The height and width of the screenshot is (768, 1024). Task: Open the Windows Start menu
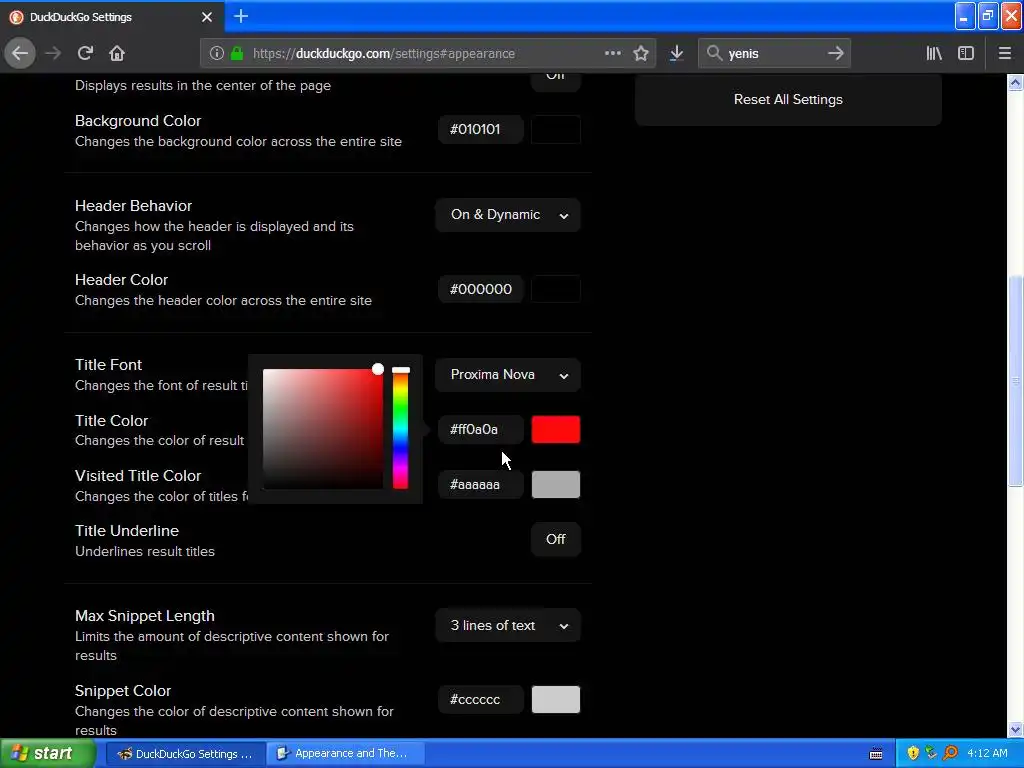tap(48, 754)
